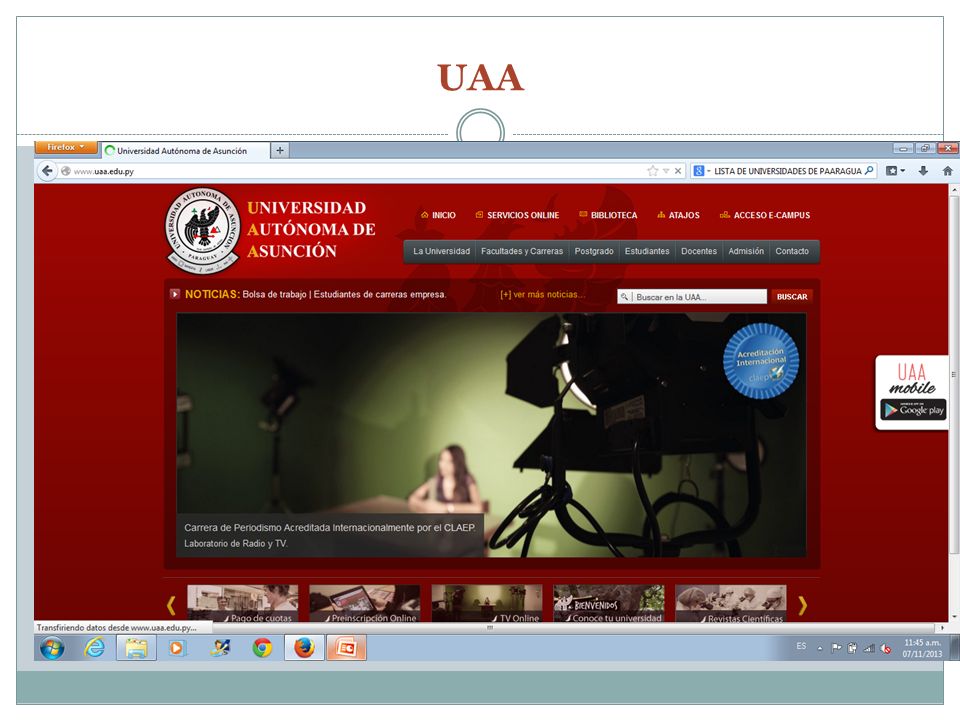The image size is (960, 720).
Task: Click the NOTICIAS play arrow icon
Action: coord(175,294)
